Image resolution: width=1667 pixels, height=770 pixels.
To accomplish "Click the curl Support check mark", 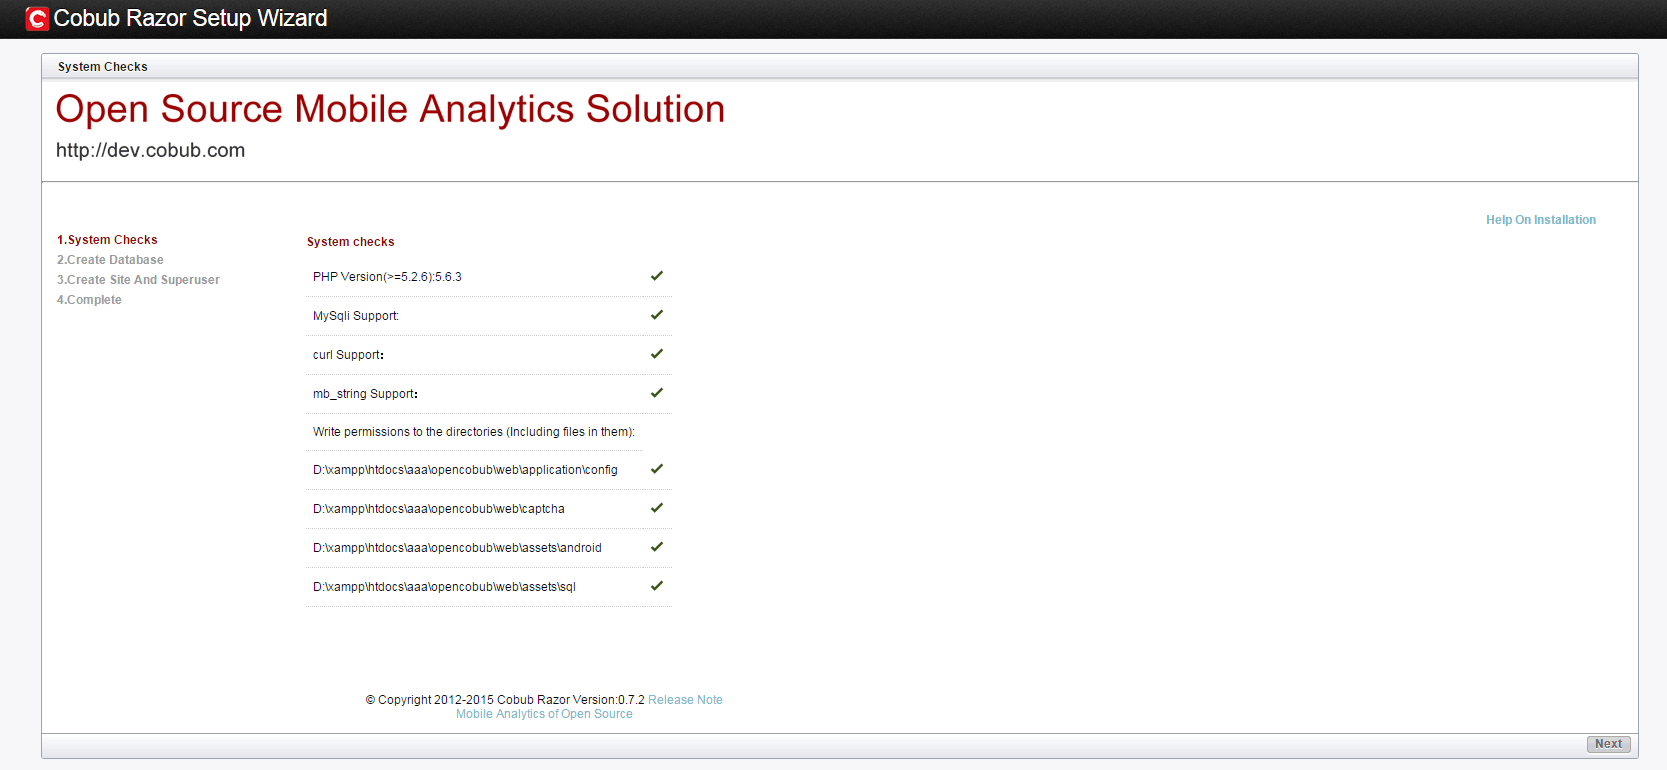I will [657, 354].
